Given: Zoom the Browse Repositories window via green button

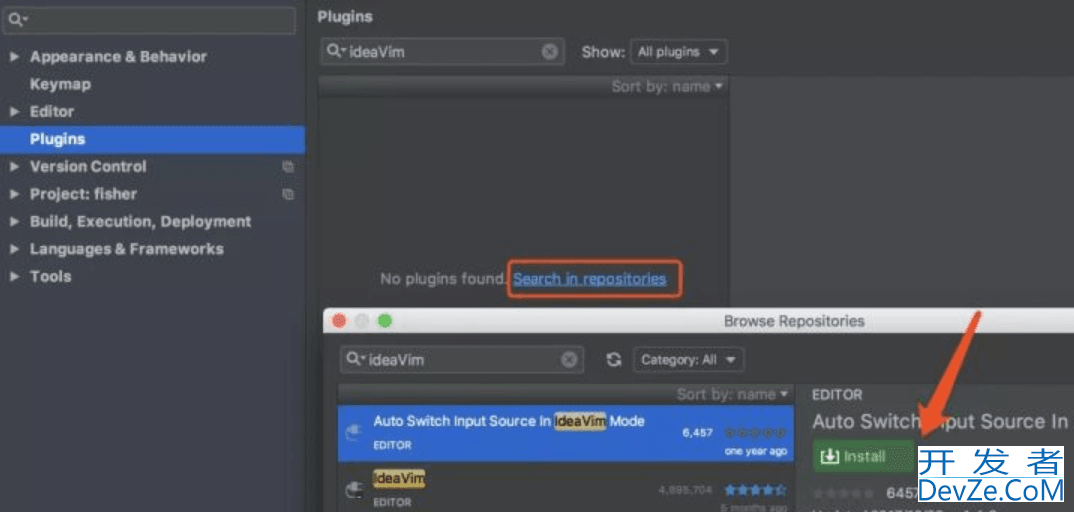Looking at the screenshot, I should click(385, 320).
